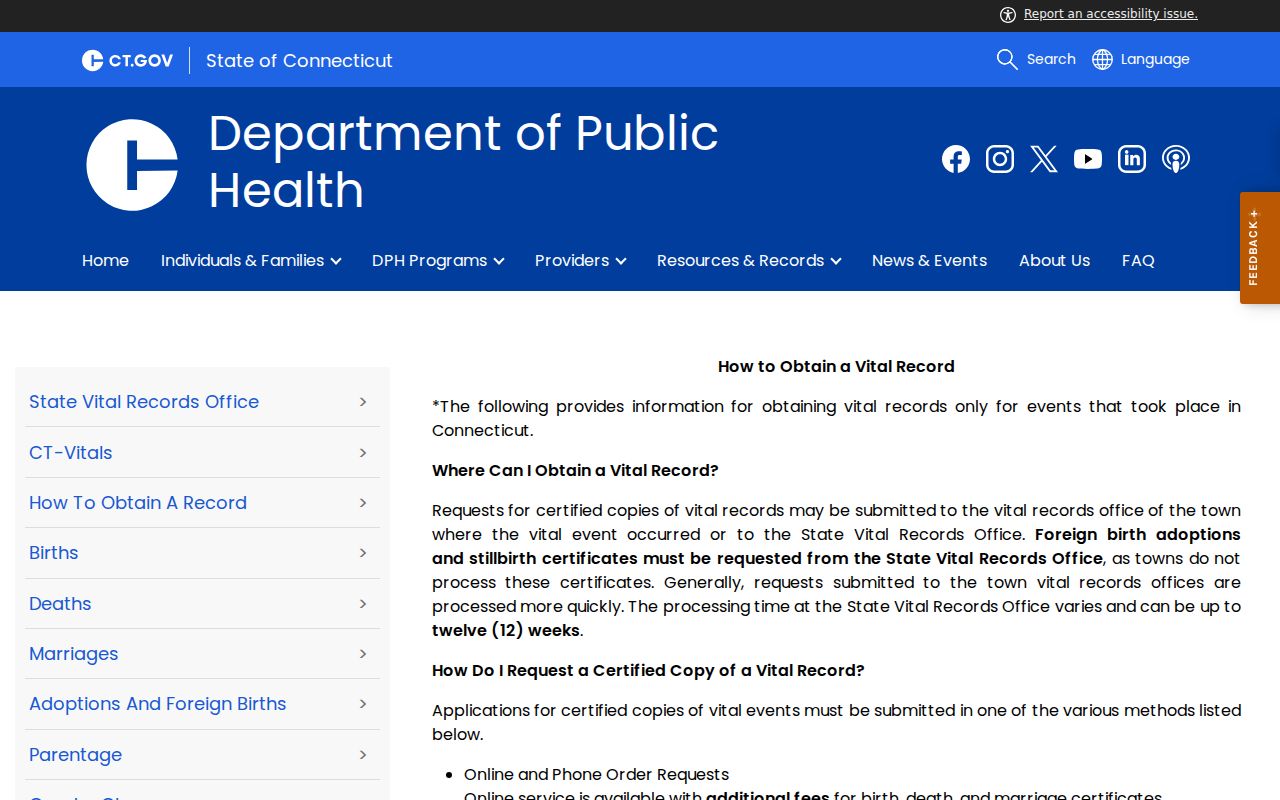Open the Parentage sidebar link
Screen dimensions: 1280x800
(x=76, y=755)
